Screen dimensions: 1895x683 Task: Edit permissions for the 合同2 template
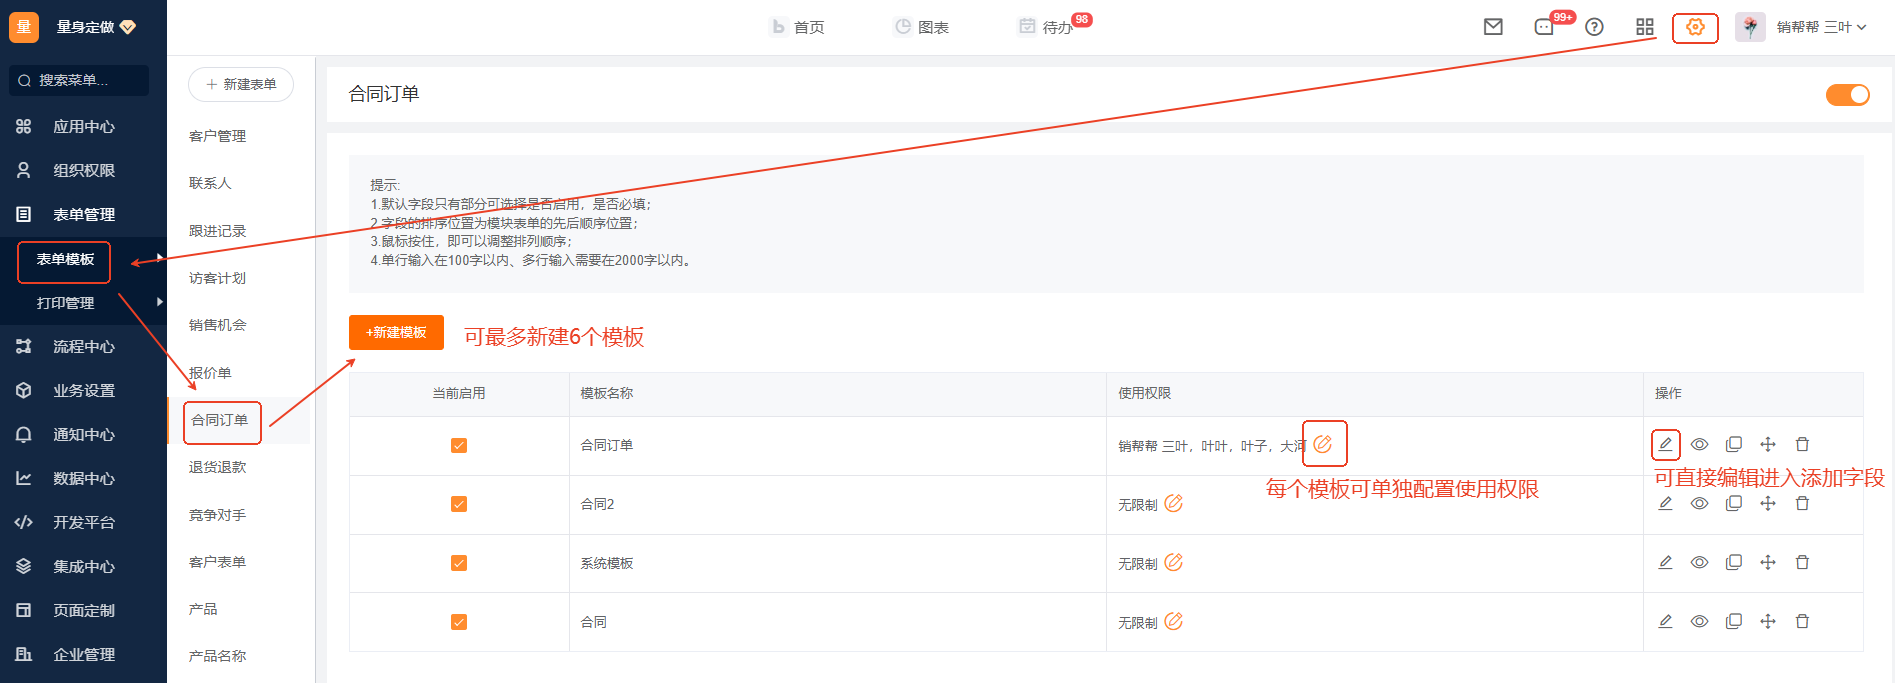[x=1174, y=503]
